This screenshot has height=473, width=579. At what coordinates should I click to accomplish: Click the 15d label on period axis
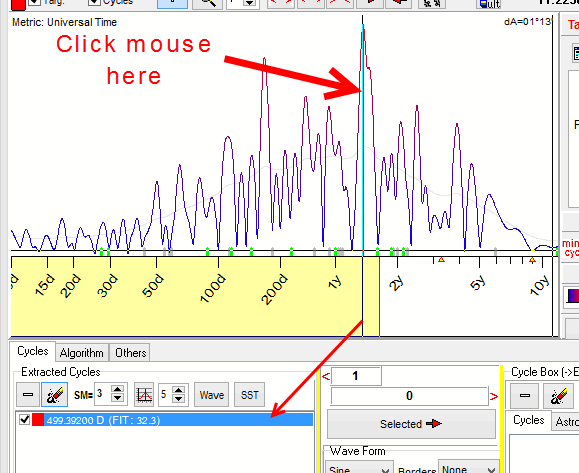[44, 285]
